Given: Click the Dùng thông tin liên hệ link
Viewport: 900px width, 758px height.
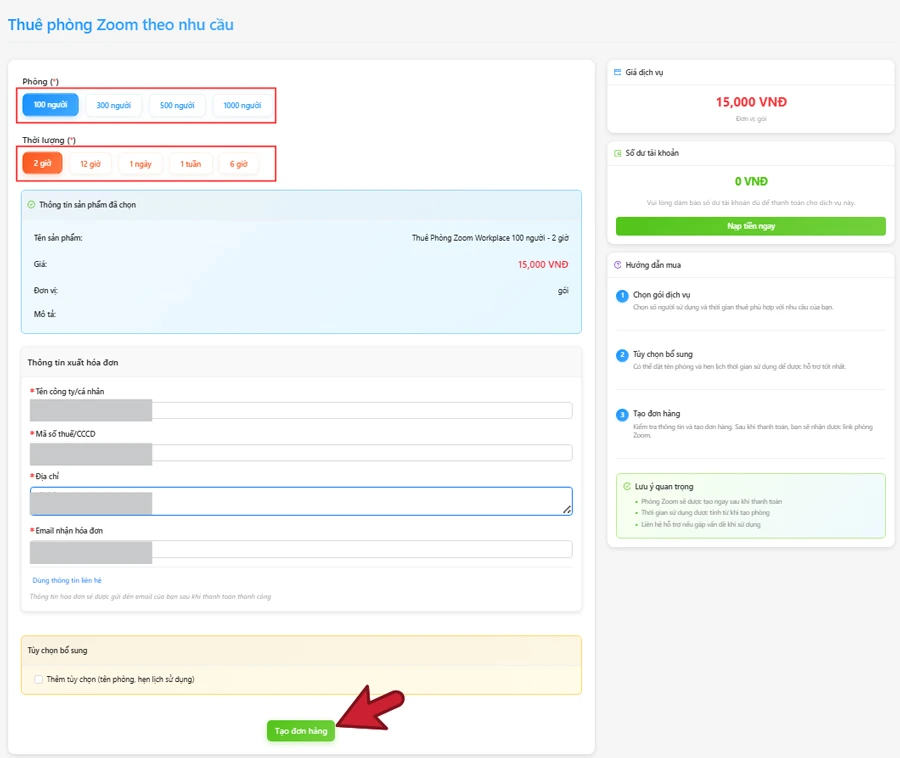Looking at the screenshot, I should click(67, 580).
